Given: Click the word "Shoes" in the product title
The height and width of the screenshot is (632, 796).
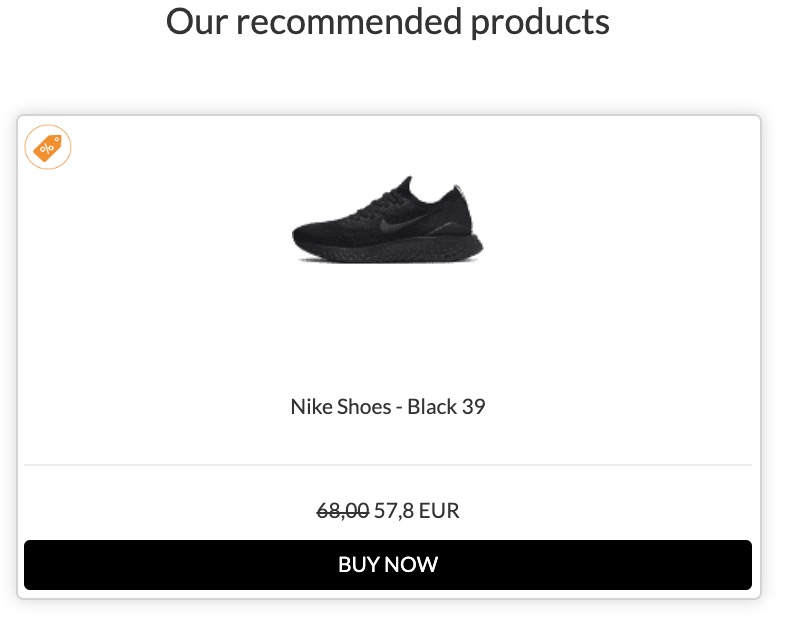Looking at the screenshot, I should 362,407.
